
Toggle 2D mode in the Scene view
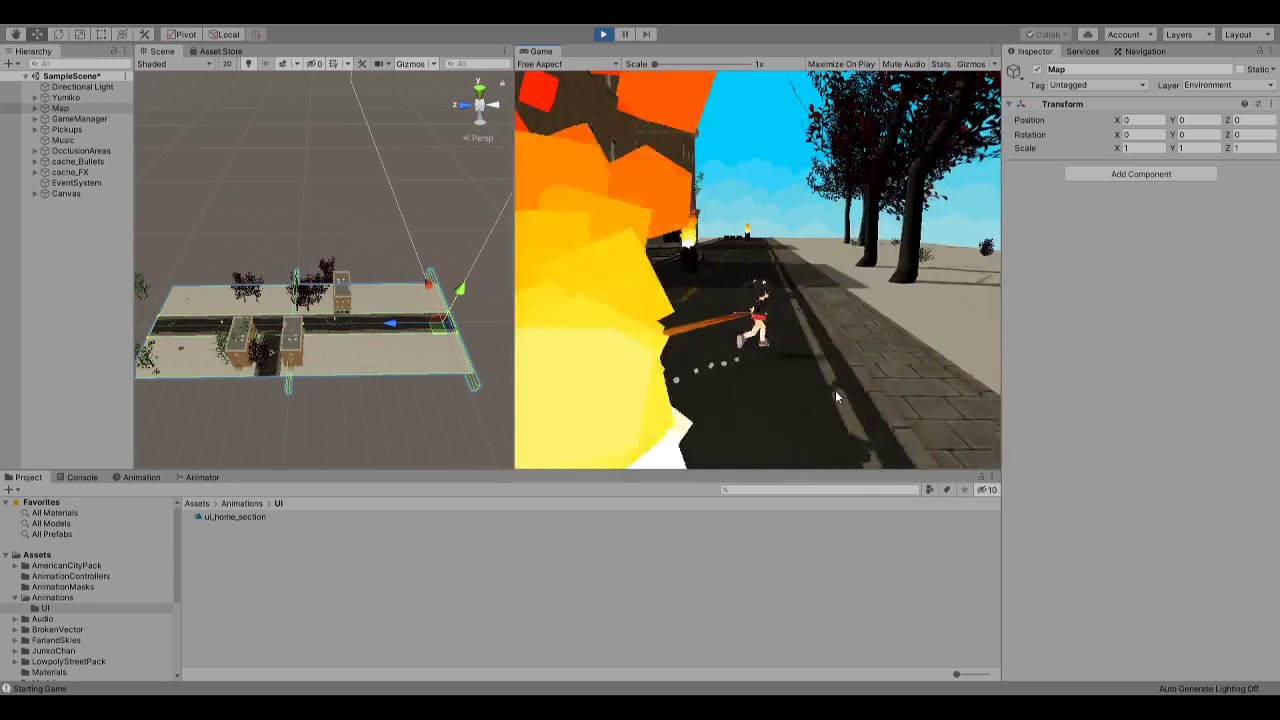click(x=227, y=64)
